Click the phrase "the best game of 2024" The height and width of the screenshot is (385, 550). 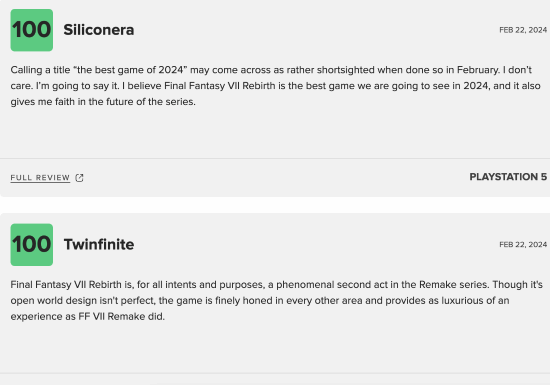(130, 70)
